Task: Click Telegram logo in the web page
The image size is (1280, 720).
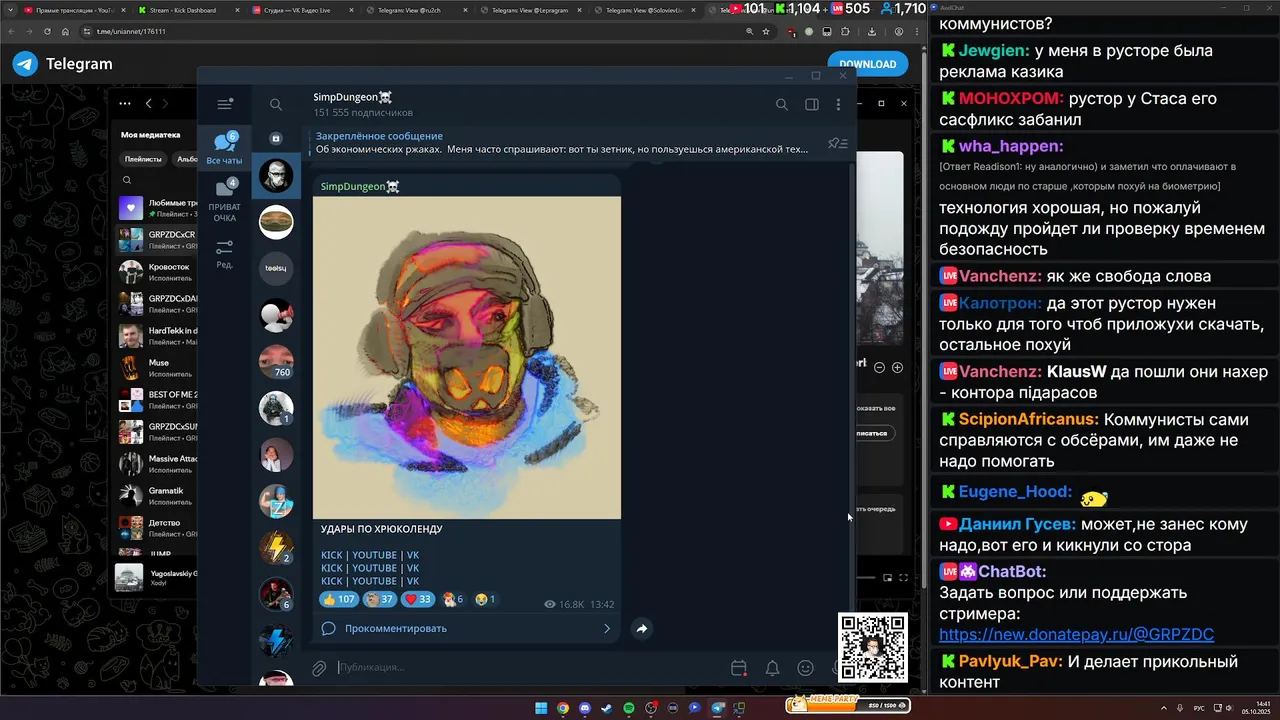Action: pyautogui.click(x=62, y=64)
